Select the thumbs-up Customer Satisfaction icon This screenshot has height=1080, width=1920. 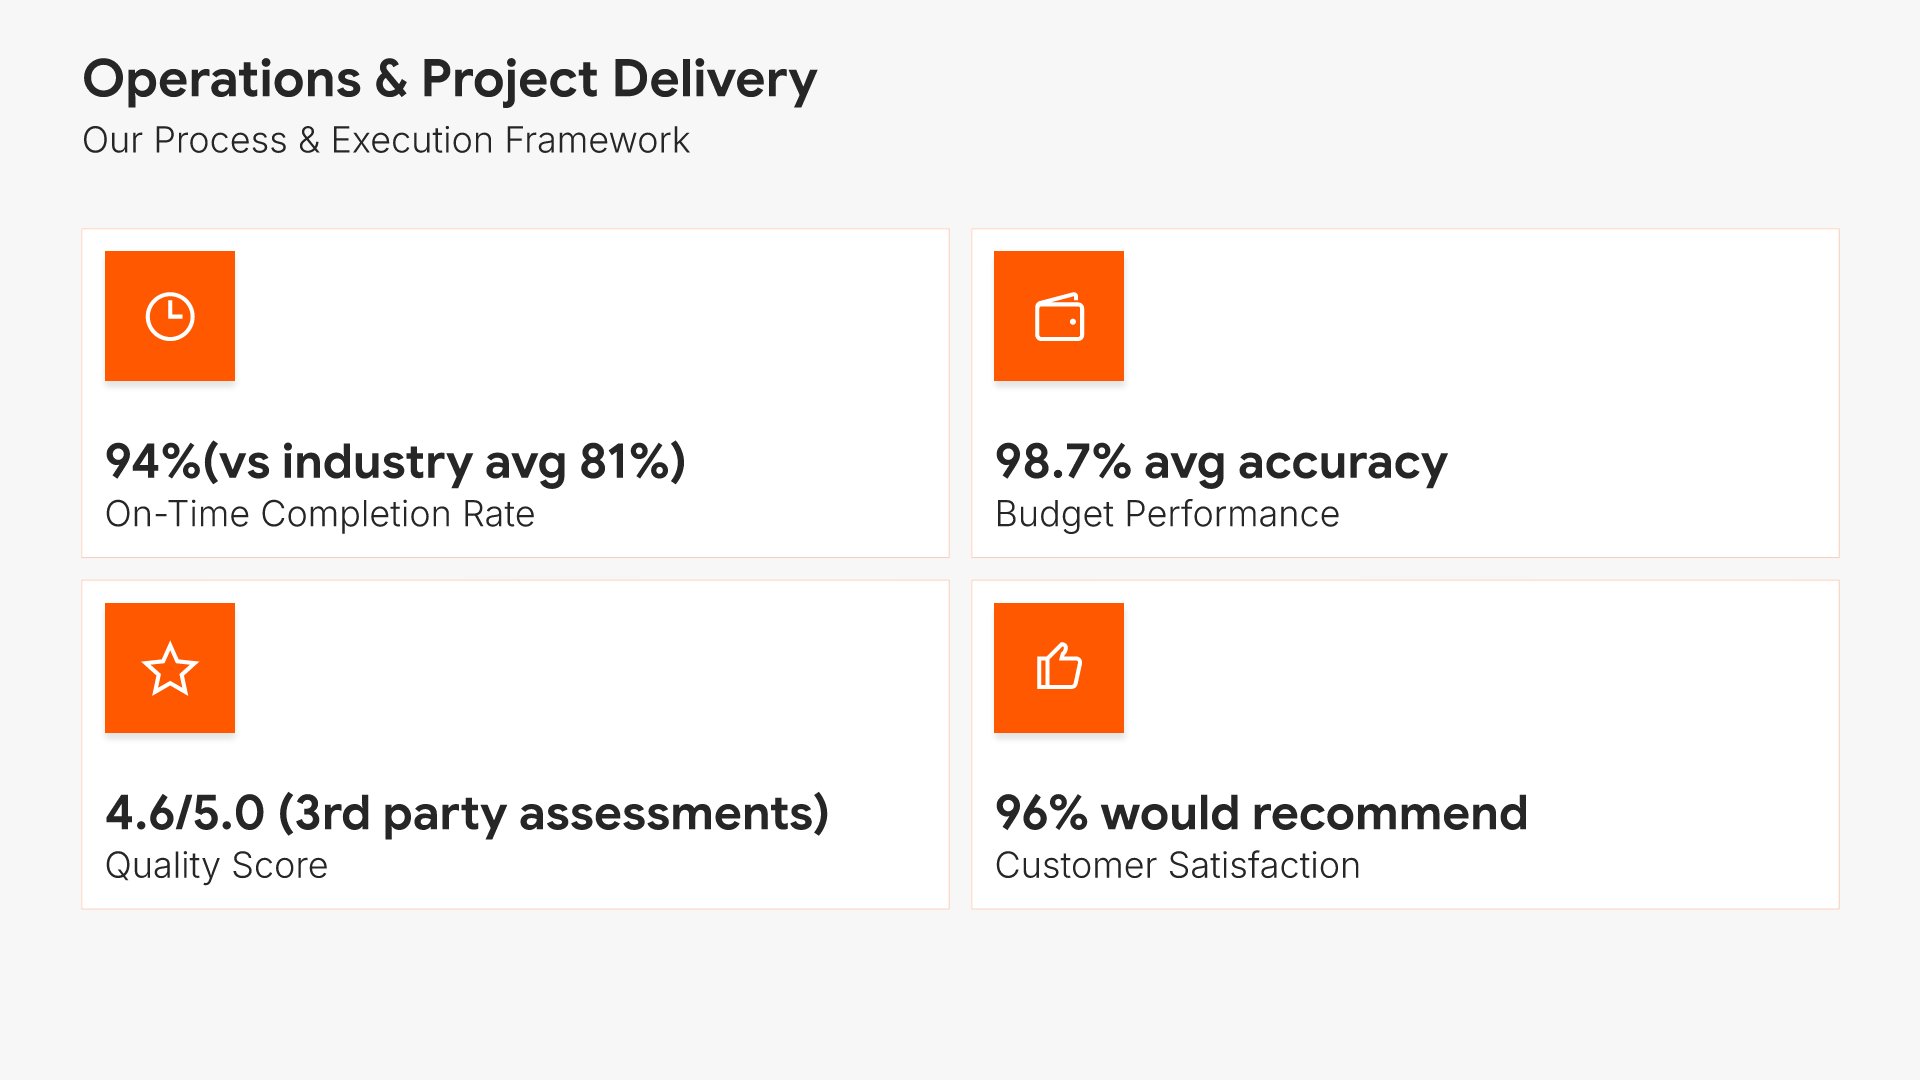(1059, 668)
